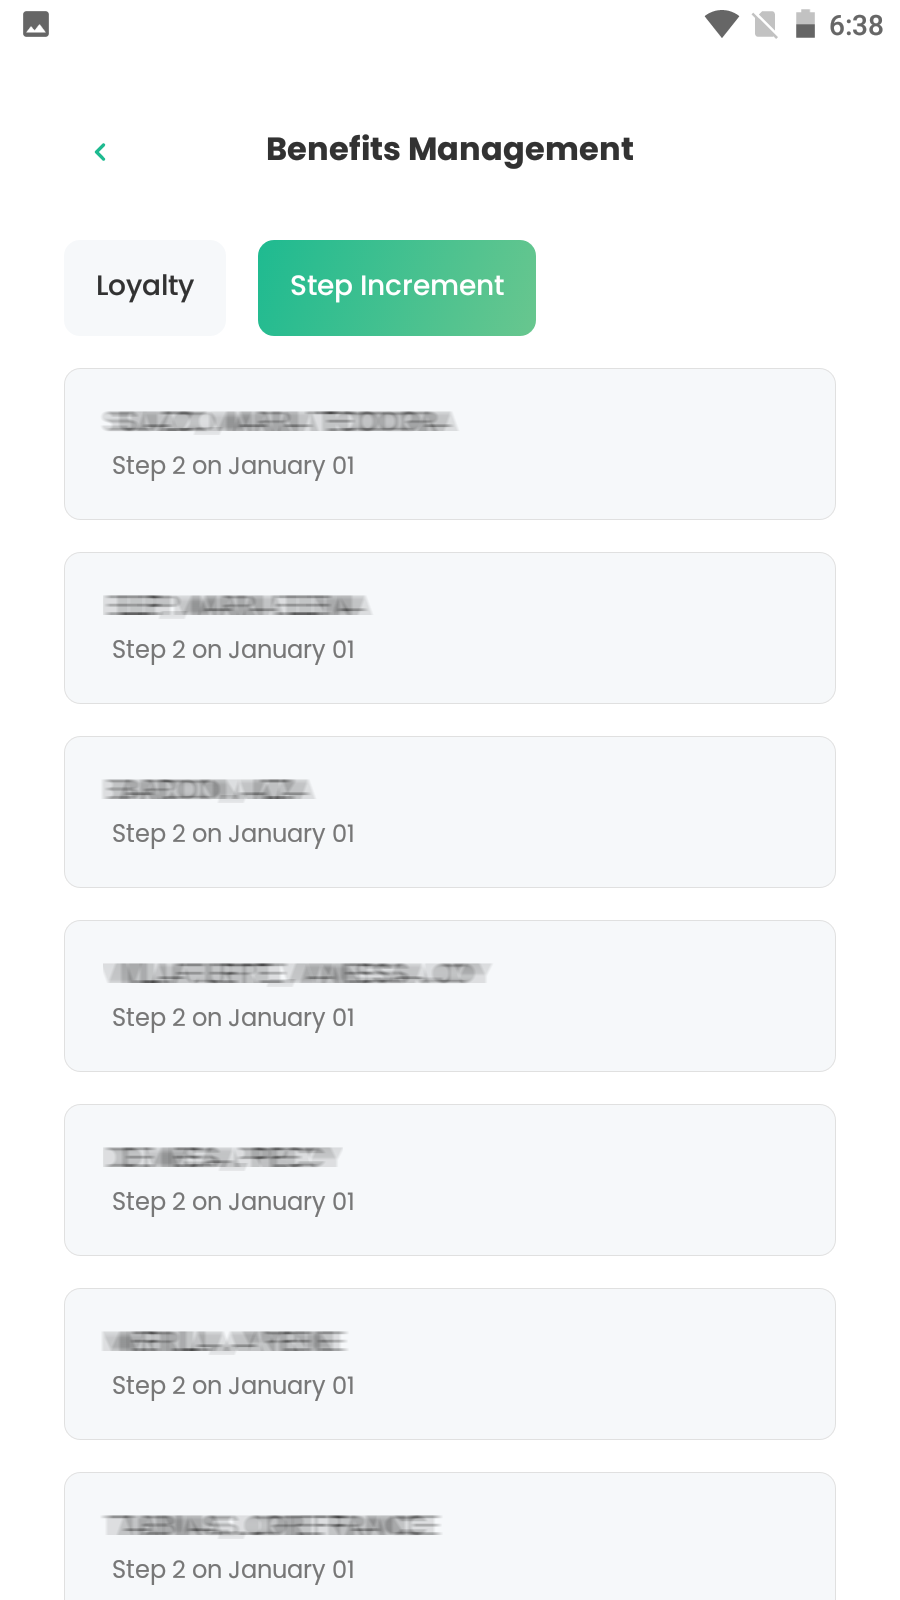Viewport: 900px width, 1600px height.
Task: Go back using the green chevron arrow
Action: click(x=100, y=151)
